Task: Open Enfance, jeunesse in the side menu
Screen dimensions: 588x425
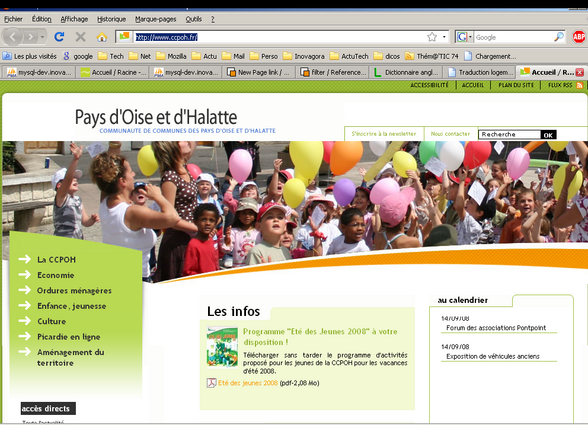Action: [72, 306]
